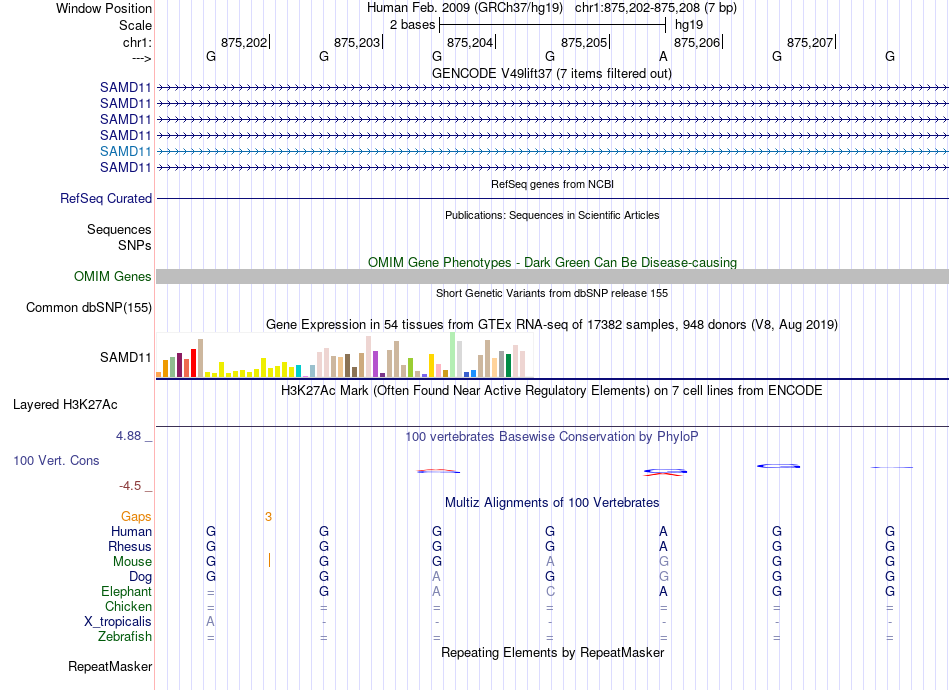The image size is (950, 690).
Task: Click SAMD11 label beside the GTEx bar chart
Action: click(125, 357)
